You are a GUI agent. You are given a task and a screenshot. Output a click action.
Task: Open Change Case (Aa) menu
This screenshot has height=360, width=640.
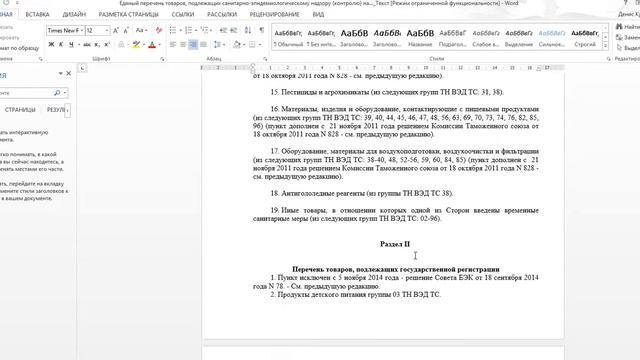[141, 30]
